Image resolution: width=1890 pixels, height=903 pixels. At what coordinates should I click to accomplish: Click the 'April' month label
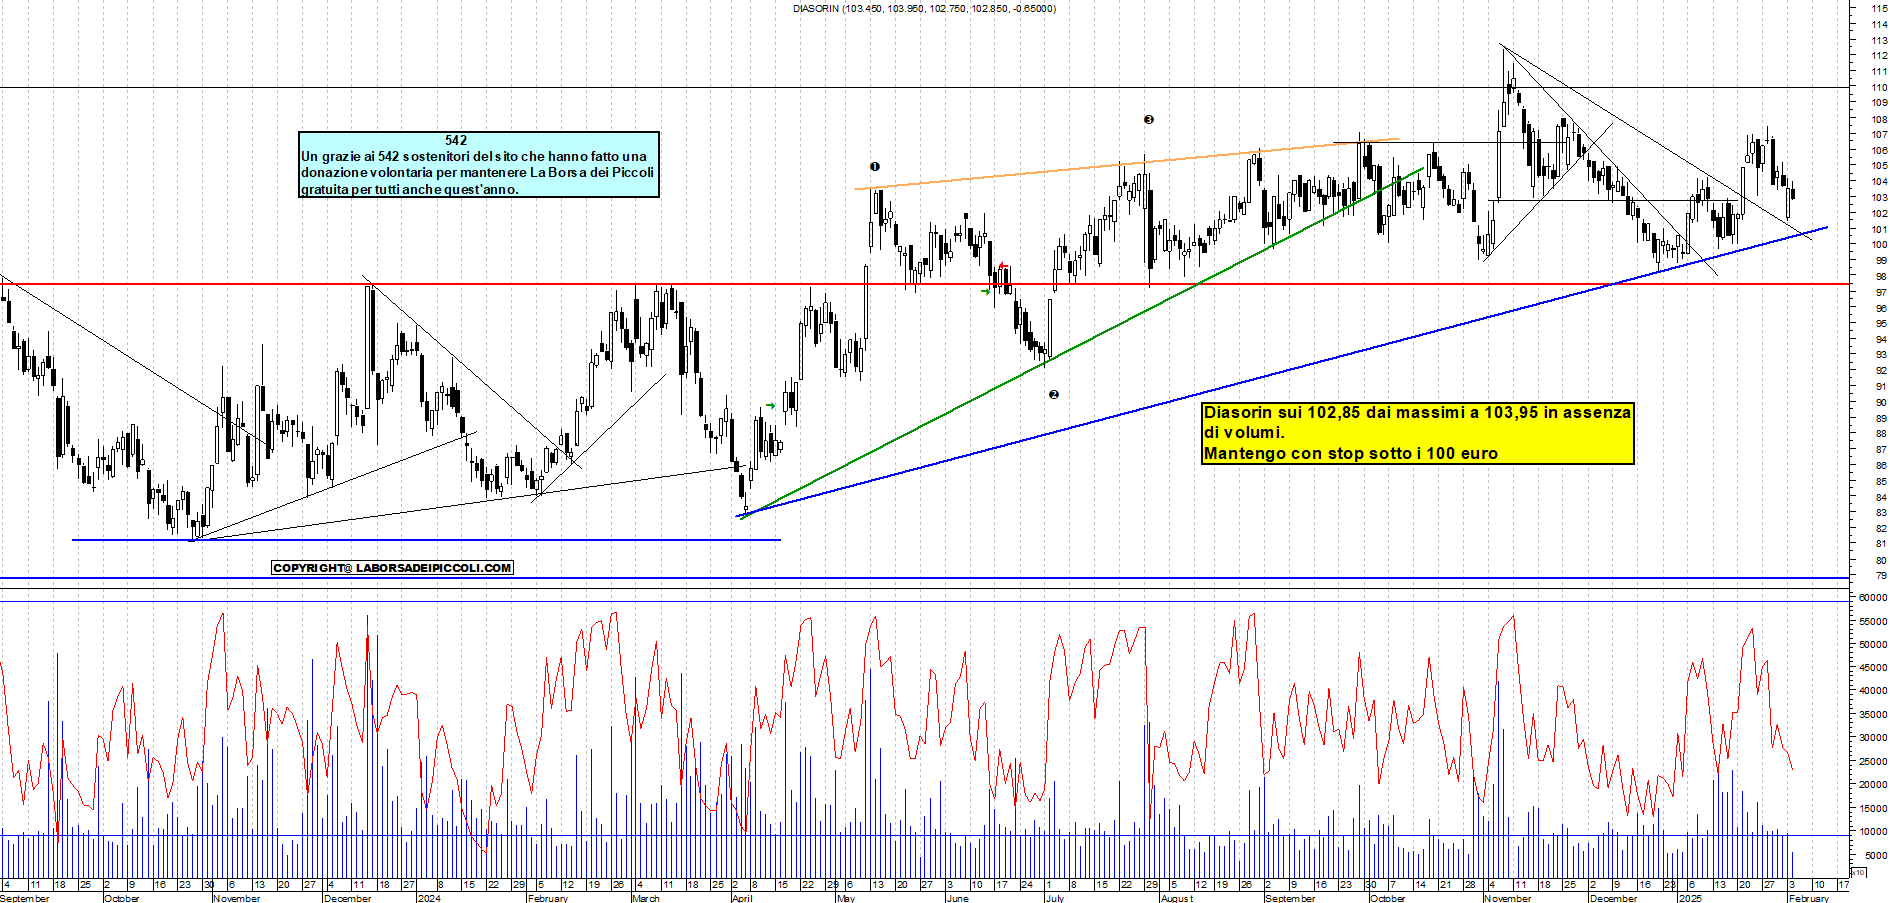pos(742,898)
